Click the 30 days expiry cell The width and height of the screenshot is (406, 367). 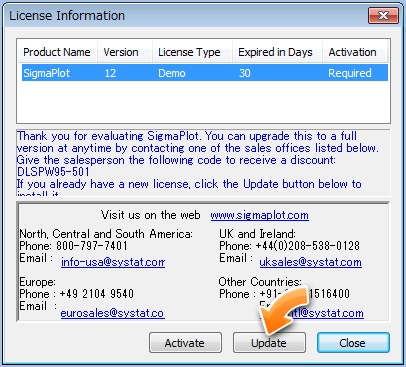point(245,73)
